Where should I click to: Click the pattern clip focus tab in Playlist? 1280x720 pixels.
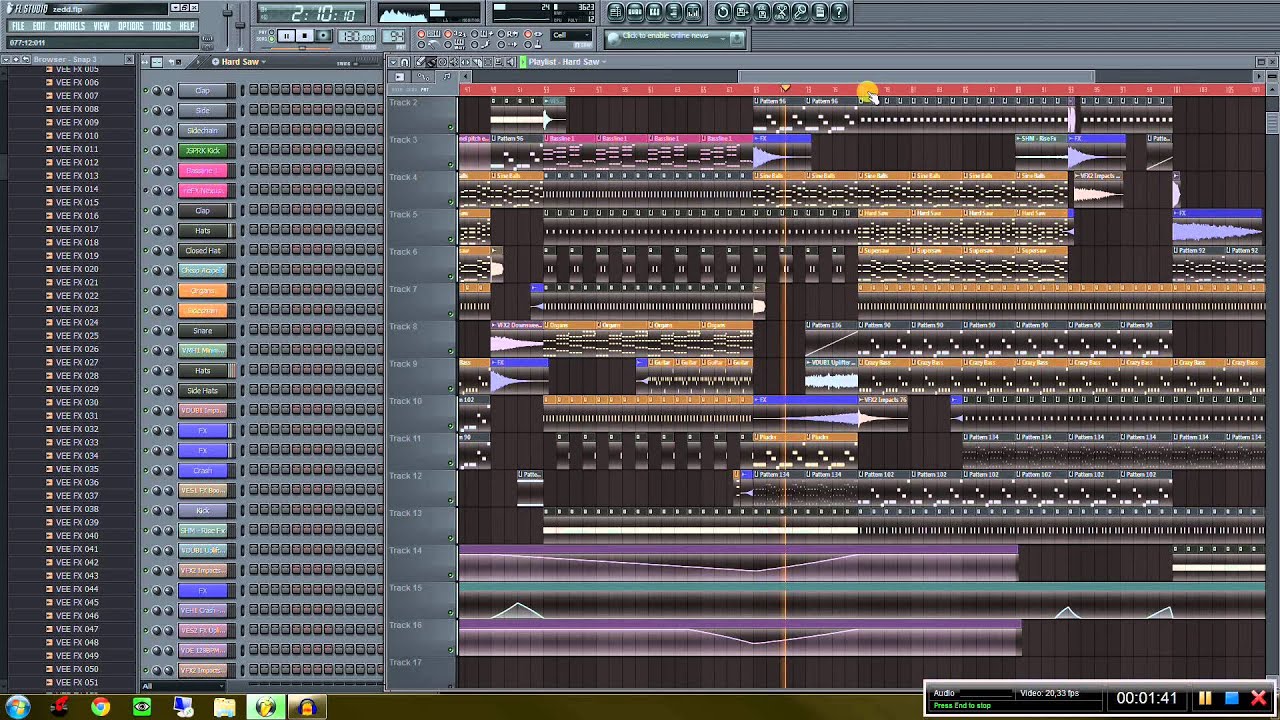point(447,77)
